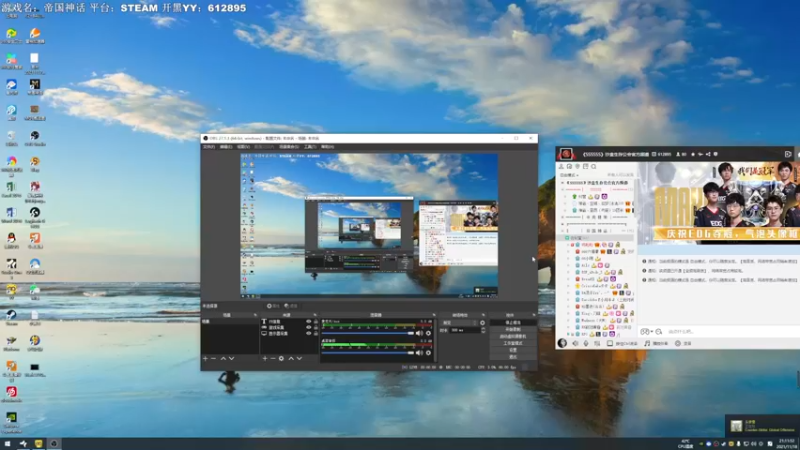This screenshot has height=450, width=800.
Task: Open the transition type dropdown in OBS
Action: 460,323
